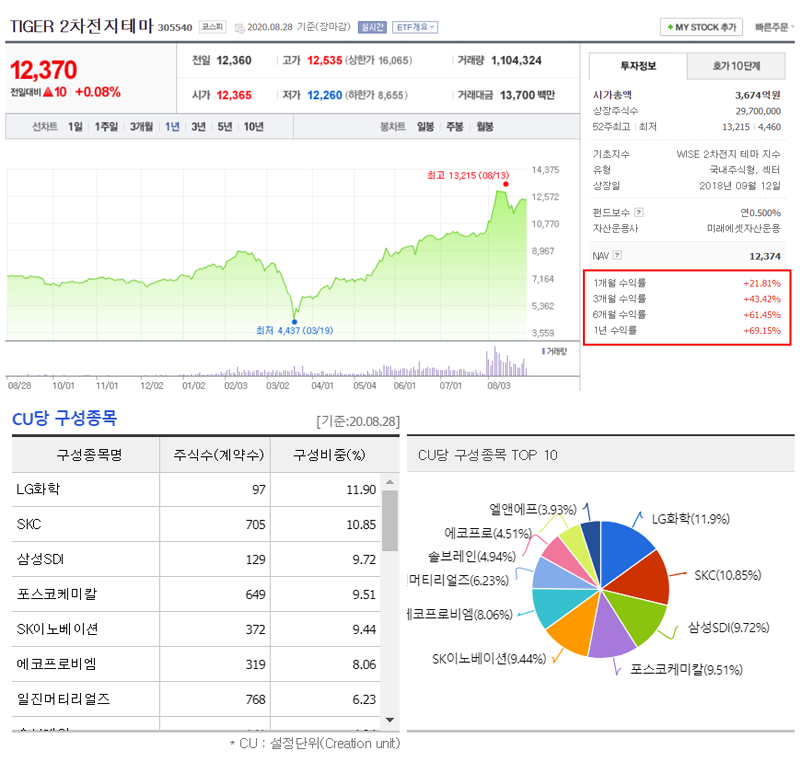Viewport: 800px width, 762px height.
Task: Add to MY STOCK 추가
Action: tap(701, 27)
